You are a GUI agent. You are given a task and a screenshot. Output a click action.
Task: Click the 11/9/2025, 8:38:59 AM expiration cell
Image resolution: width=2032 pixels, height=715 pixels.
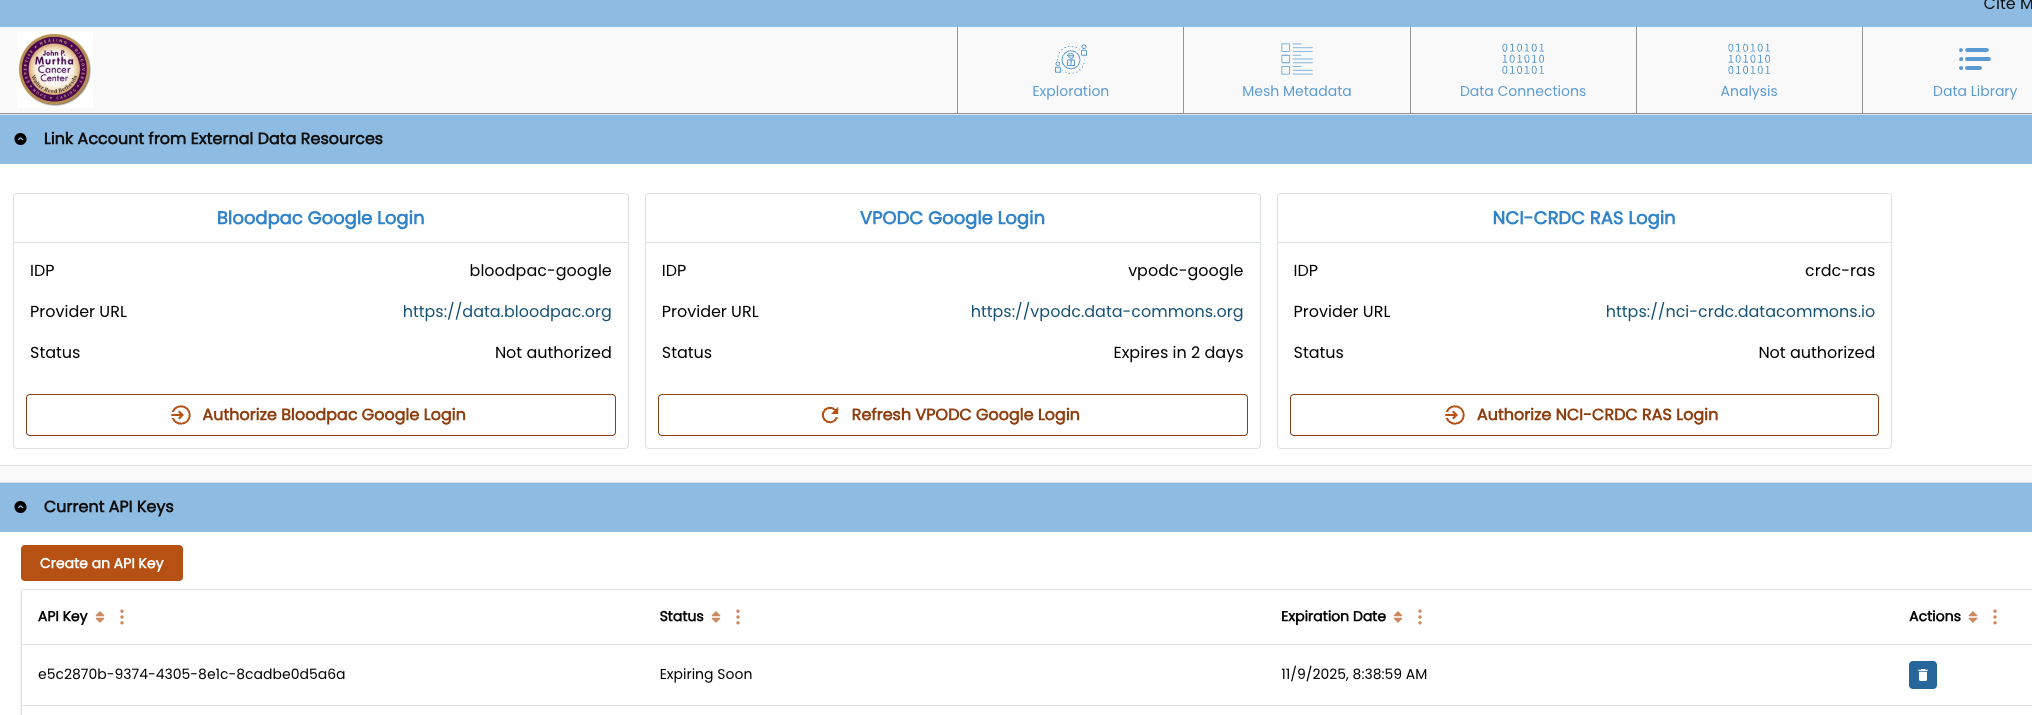click(1354, 674)
